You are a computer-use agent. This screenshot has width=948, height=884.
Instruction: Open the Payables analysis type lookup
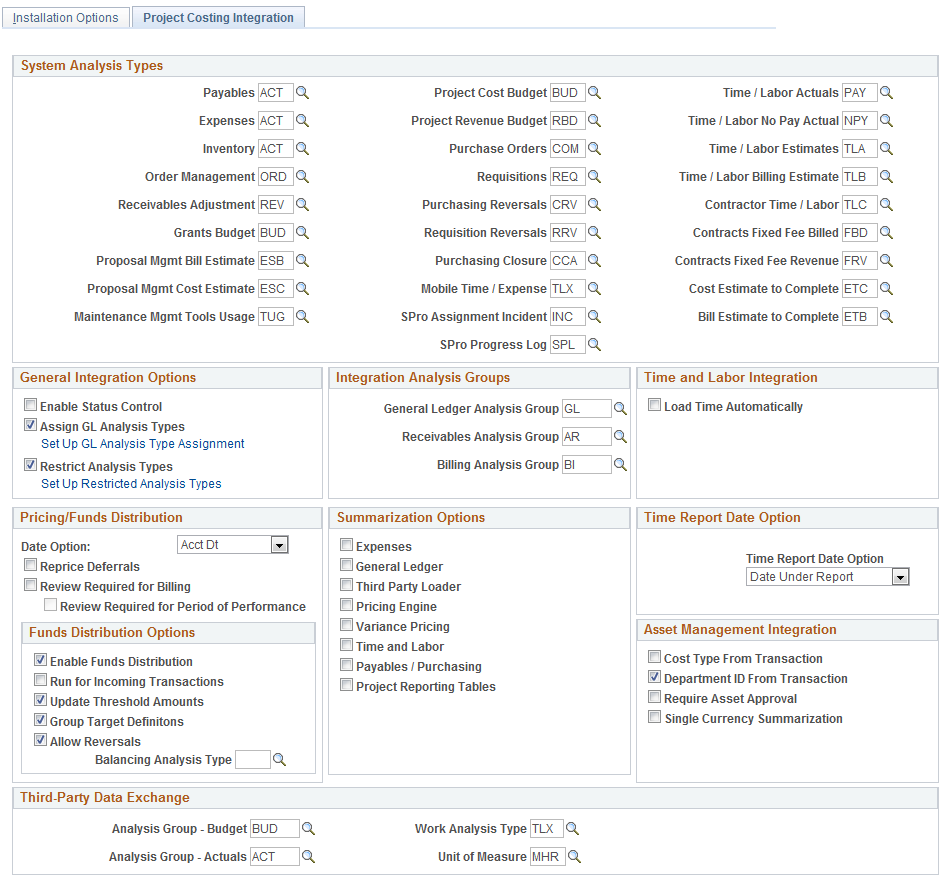click(x=303, y=92)
